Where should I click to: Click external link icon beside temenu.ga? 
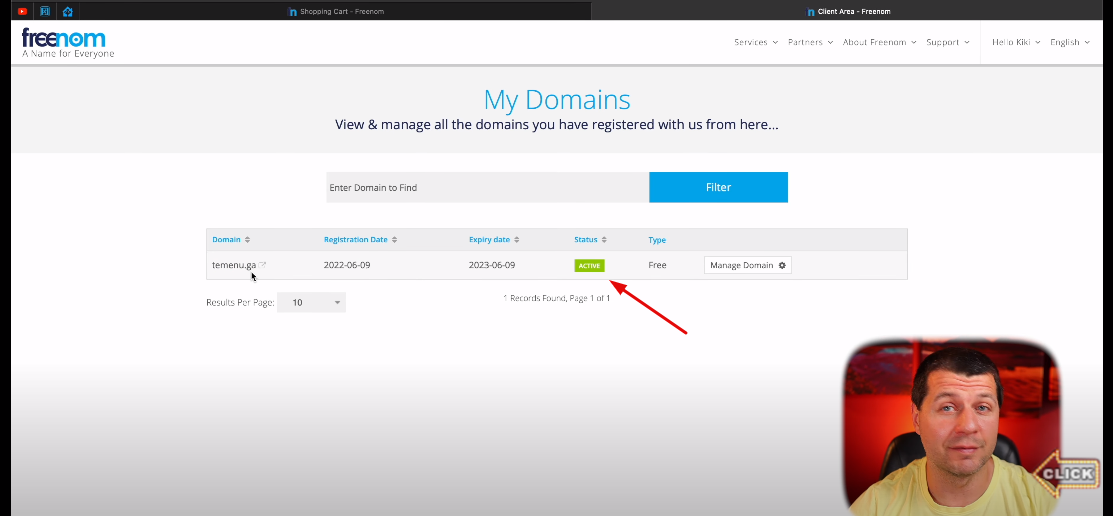(x=262, y=265)
